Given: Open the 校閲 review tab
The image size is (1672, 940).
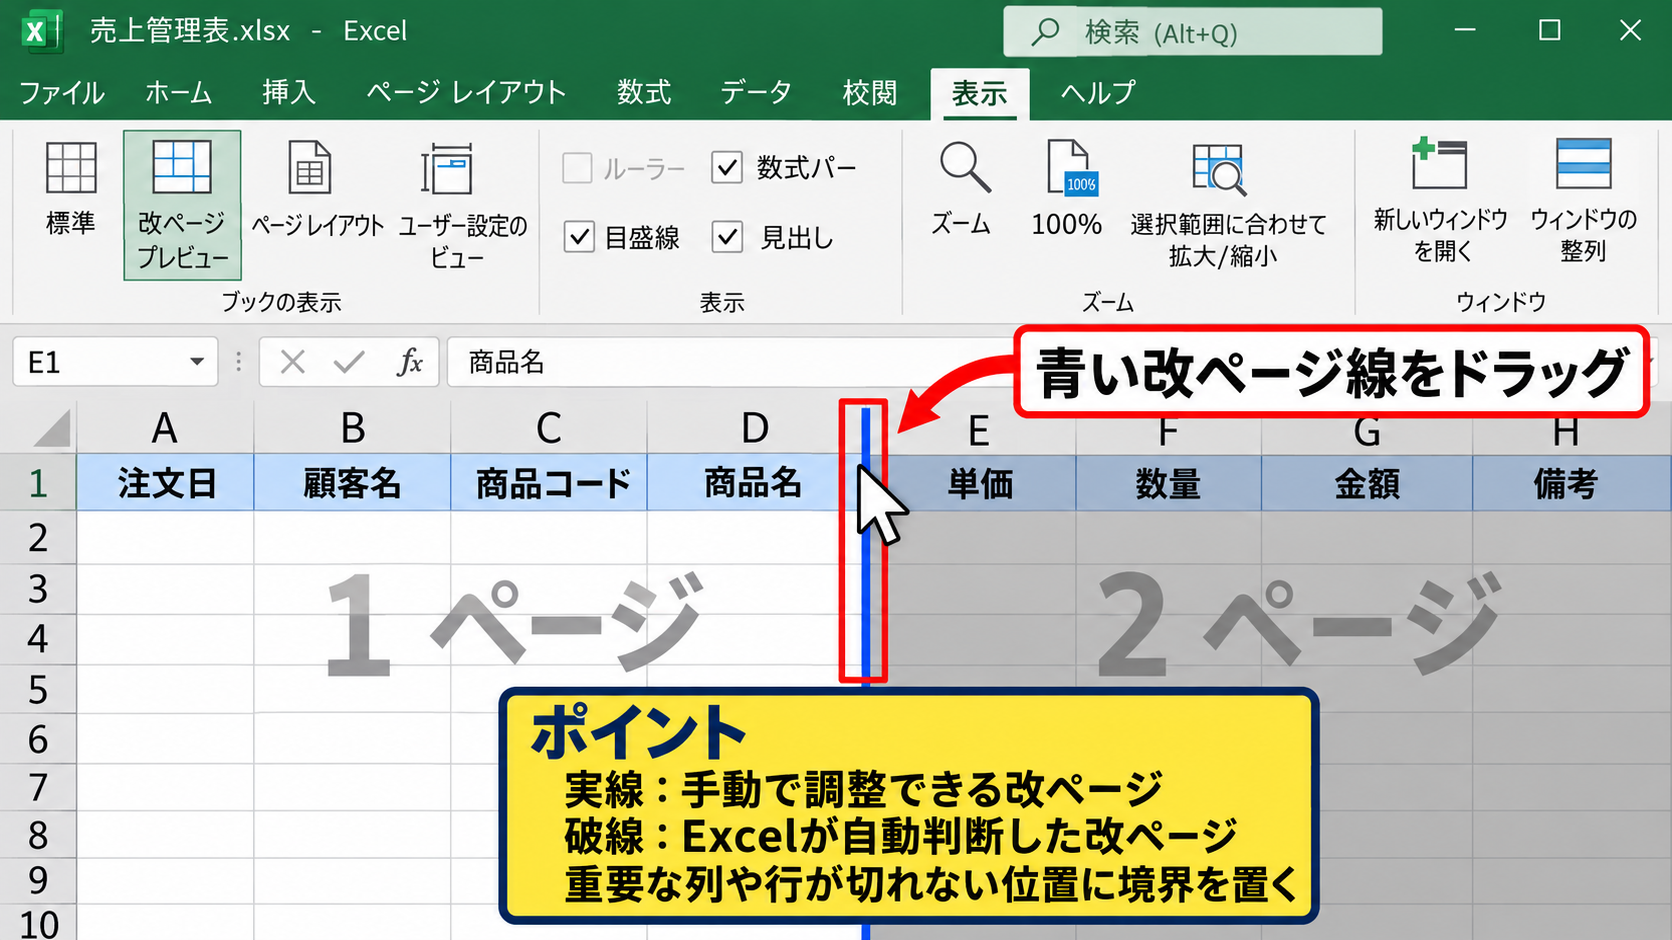Looking at the screenshot, I should [870, 93].
